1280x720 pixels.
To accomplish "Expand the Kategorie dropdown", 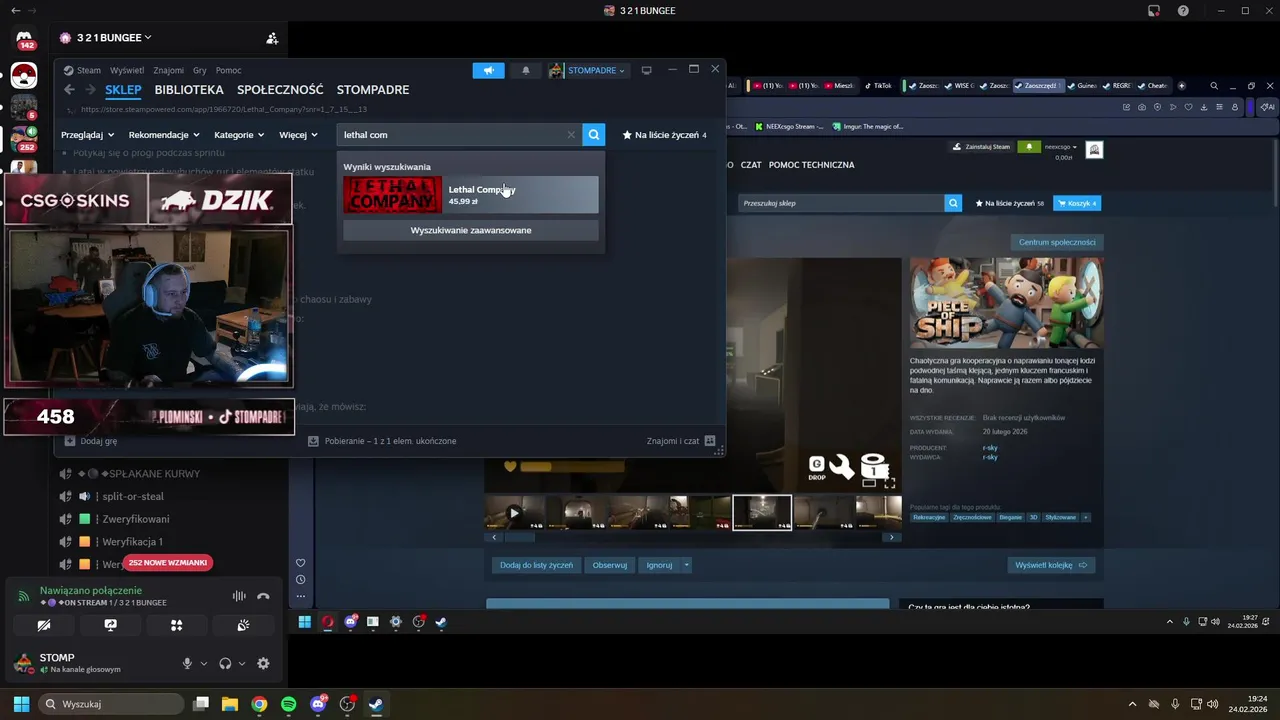I will (x=239, y=135).
